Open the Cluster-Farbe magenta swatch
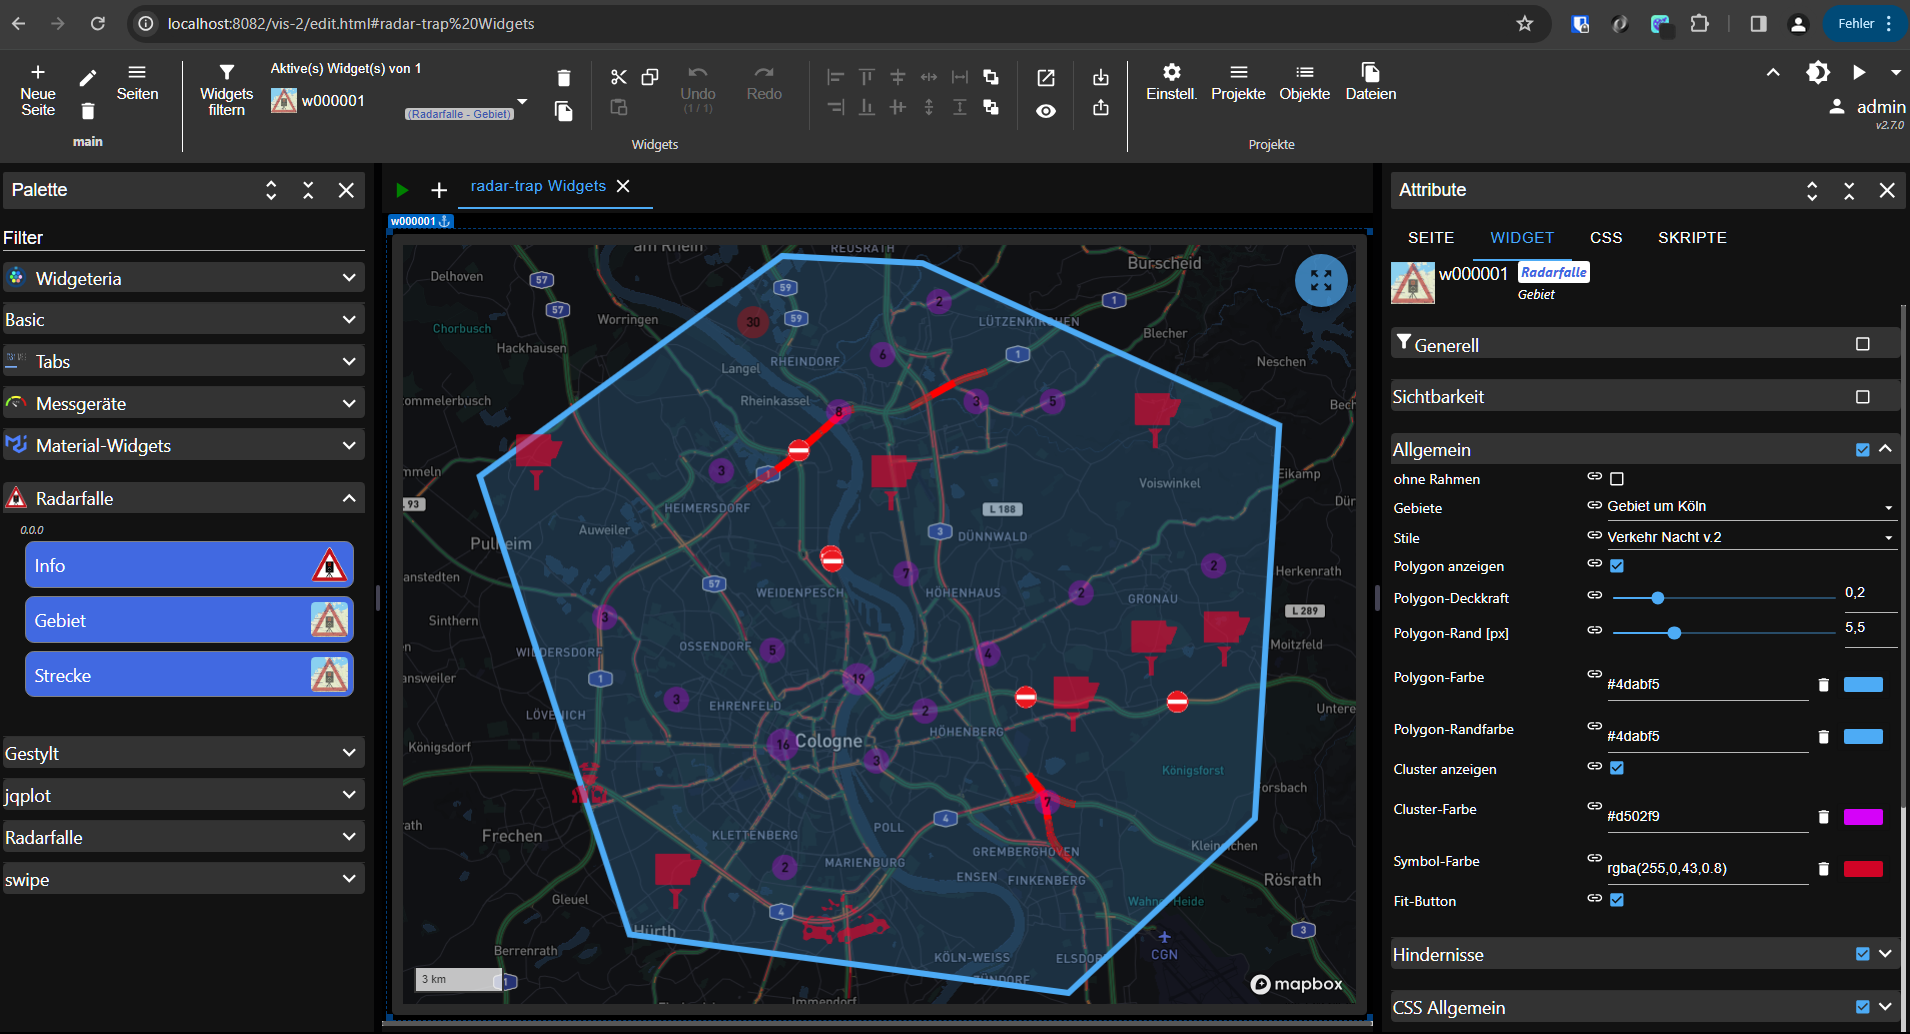The image size is (1910, 1034). click(x=1863, y=817)
